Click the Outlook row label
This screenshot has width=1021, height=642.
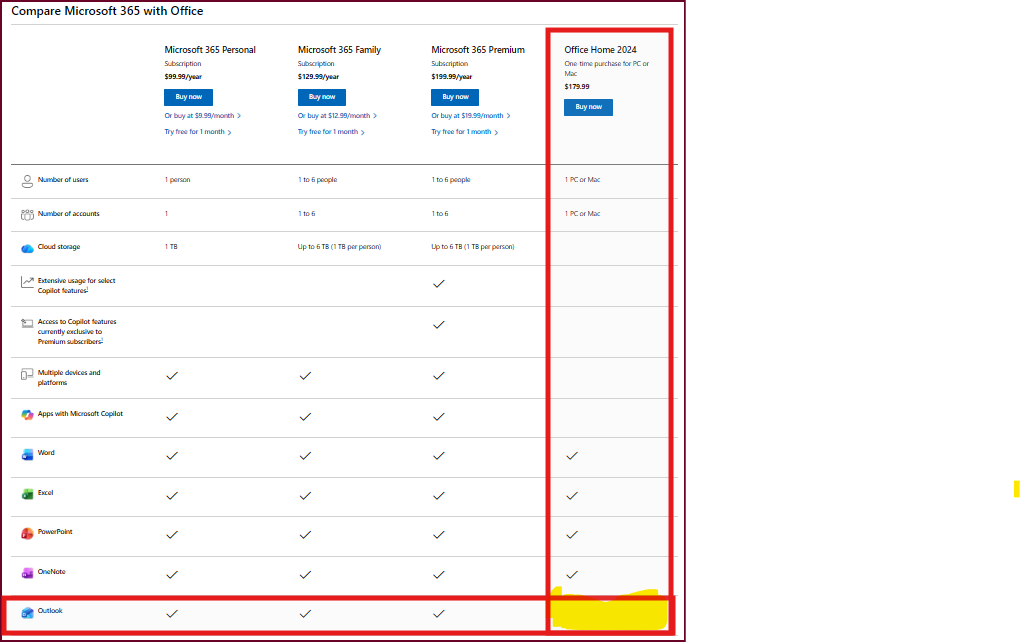(x=50, y=611)
